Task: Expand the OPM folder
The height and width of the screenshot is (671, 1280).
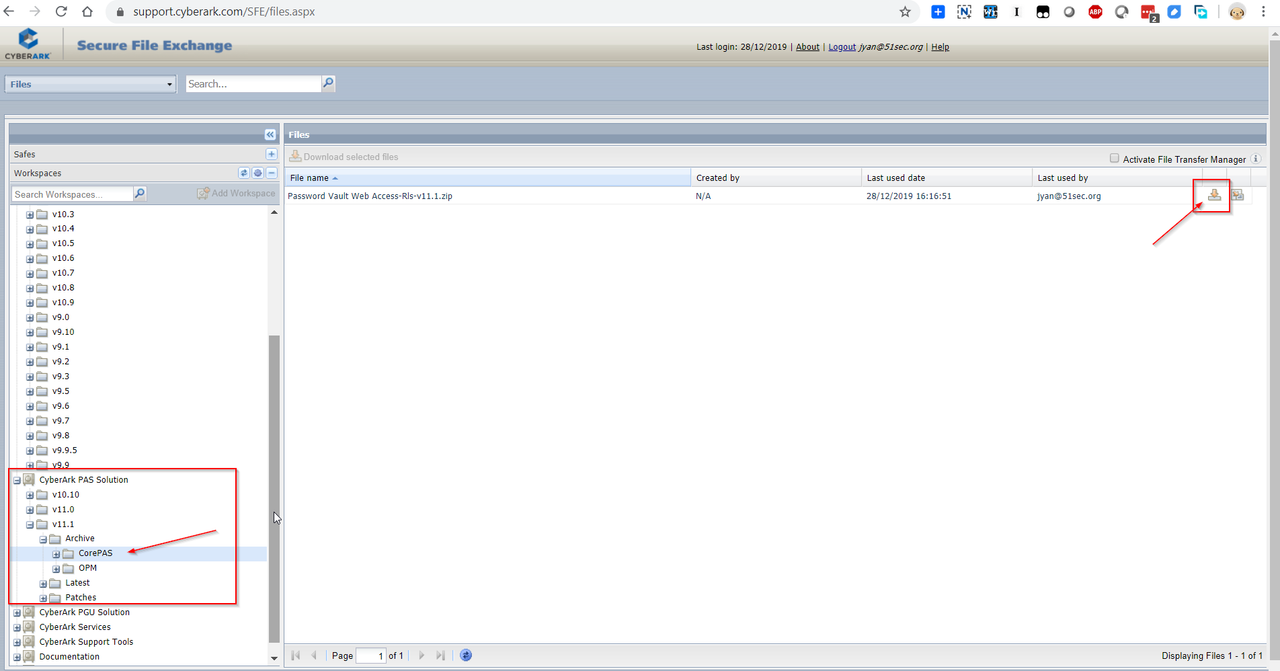Action: [x=56, y=568]
